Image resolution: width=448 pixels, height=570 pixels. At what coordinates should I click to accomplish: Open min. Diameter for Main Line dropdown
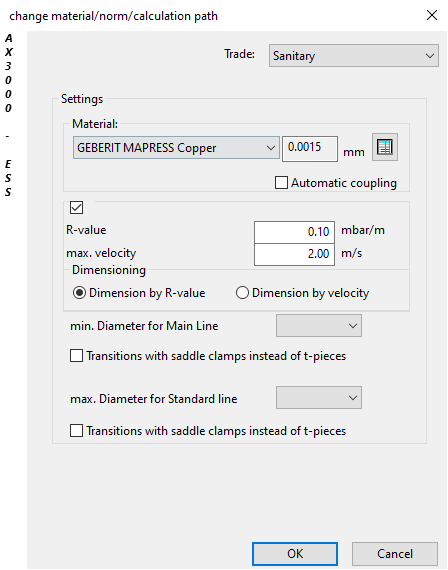tap(319, 326)
